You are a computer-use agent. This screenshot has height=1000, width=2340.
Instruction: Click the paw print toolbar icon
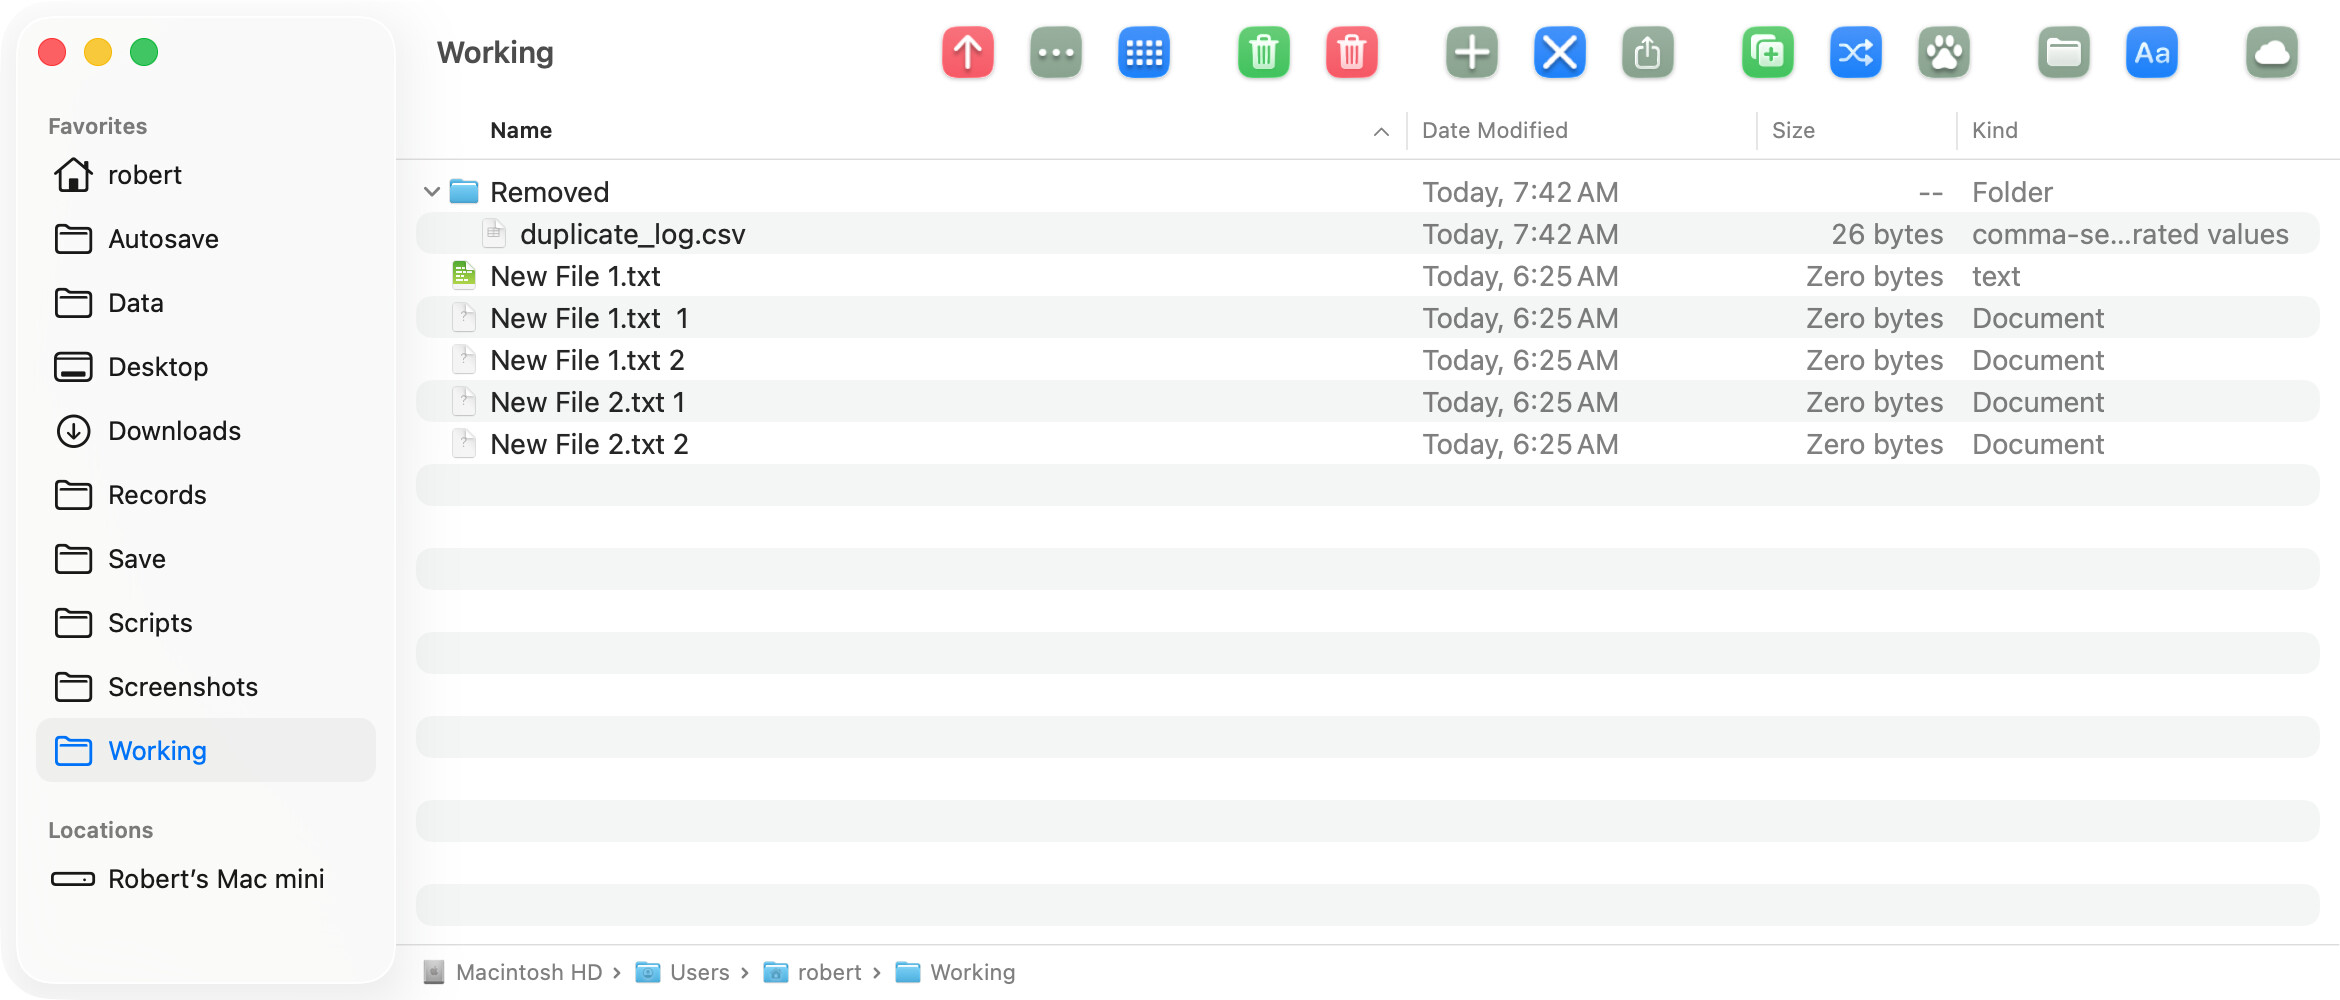click(1943, 52)
